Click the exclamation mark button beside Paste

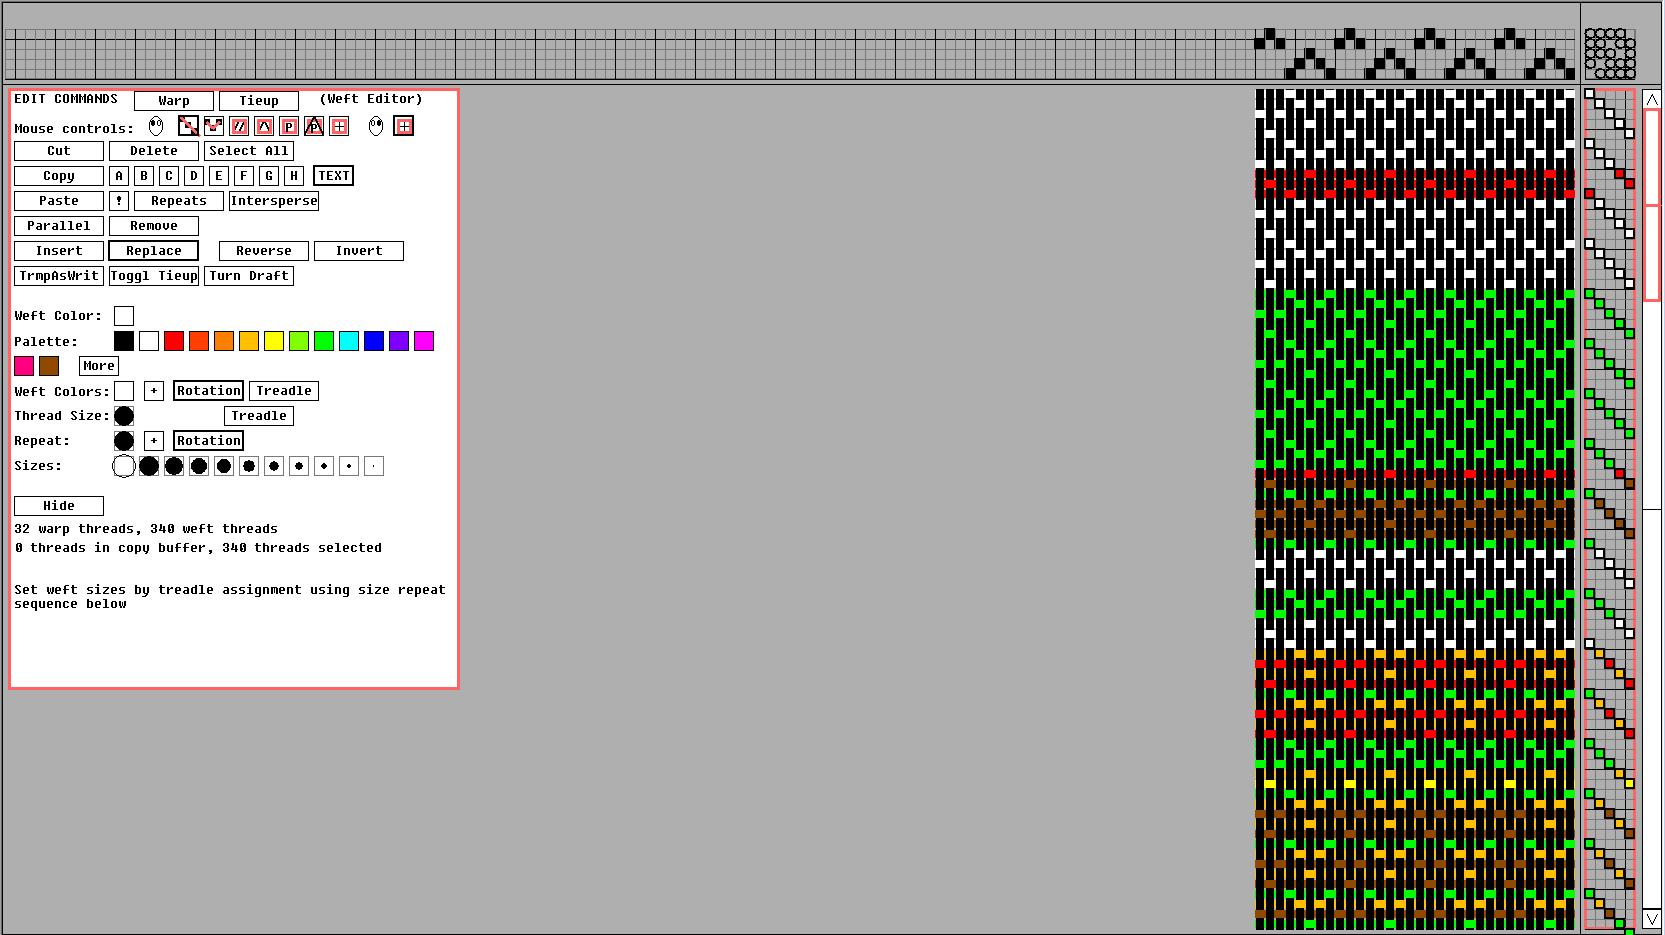(x=119, y=201)
